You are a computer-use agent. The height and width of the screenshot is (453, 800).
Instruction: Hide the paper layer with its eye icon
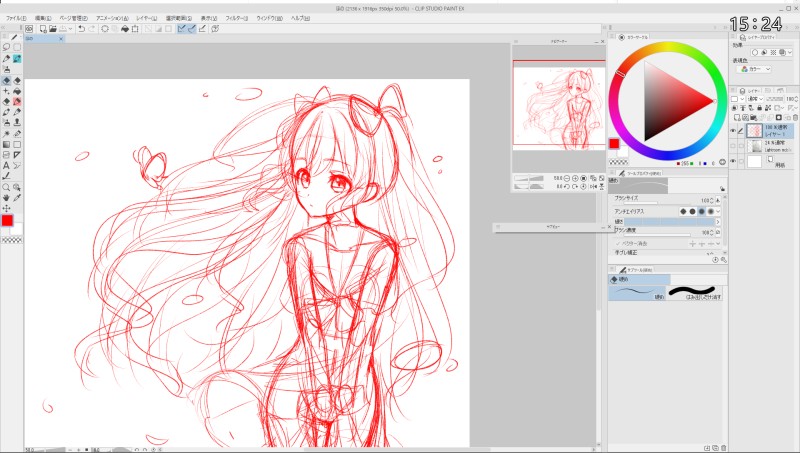click(x=733, y=161)
